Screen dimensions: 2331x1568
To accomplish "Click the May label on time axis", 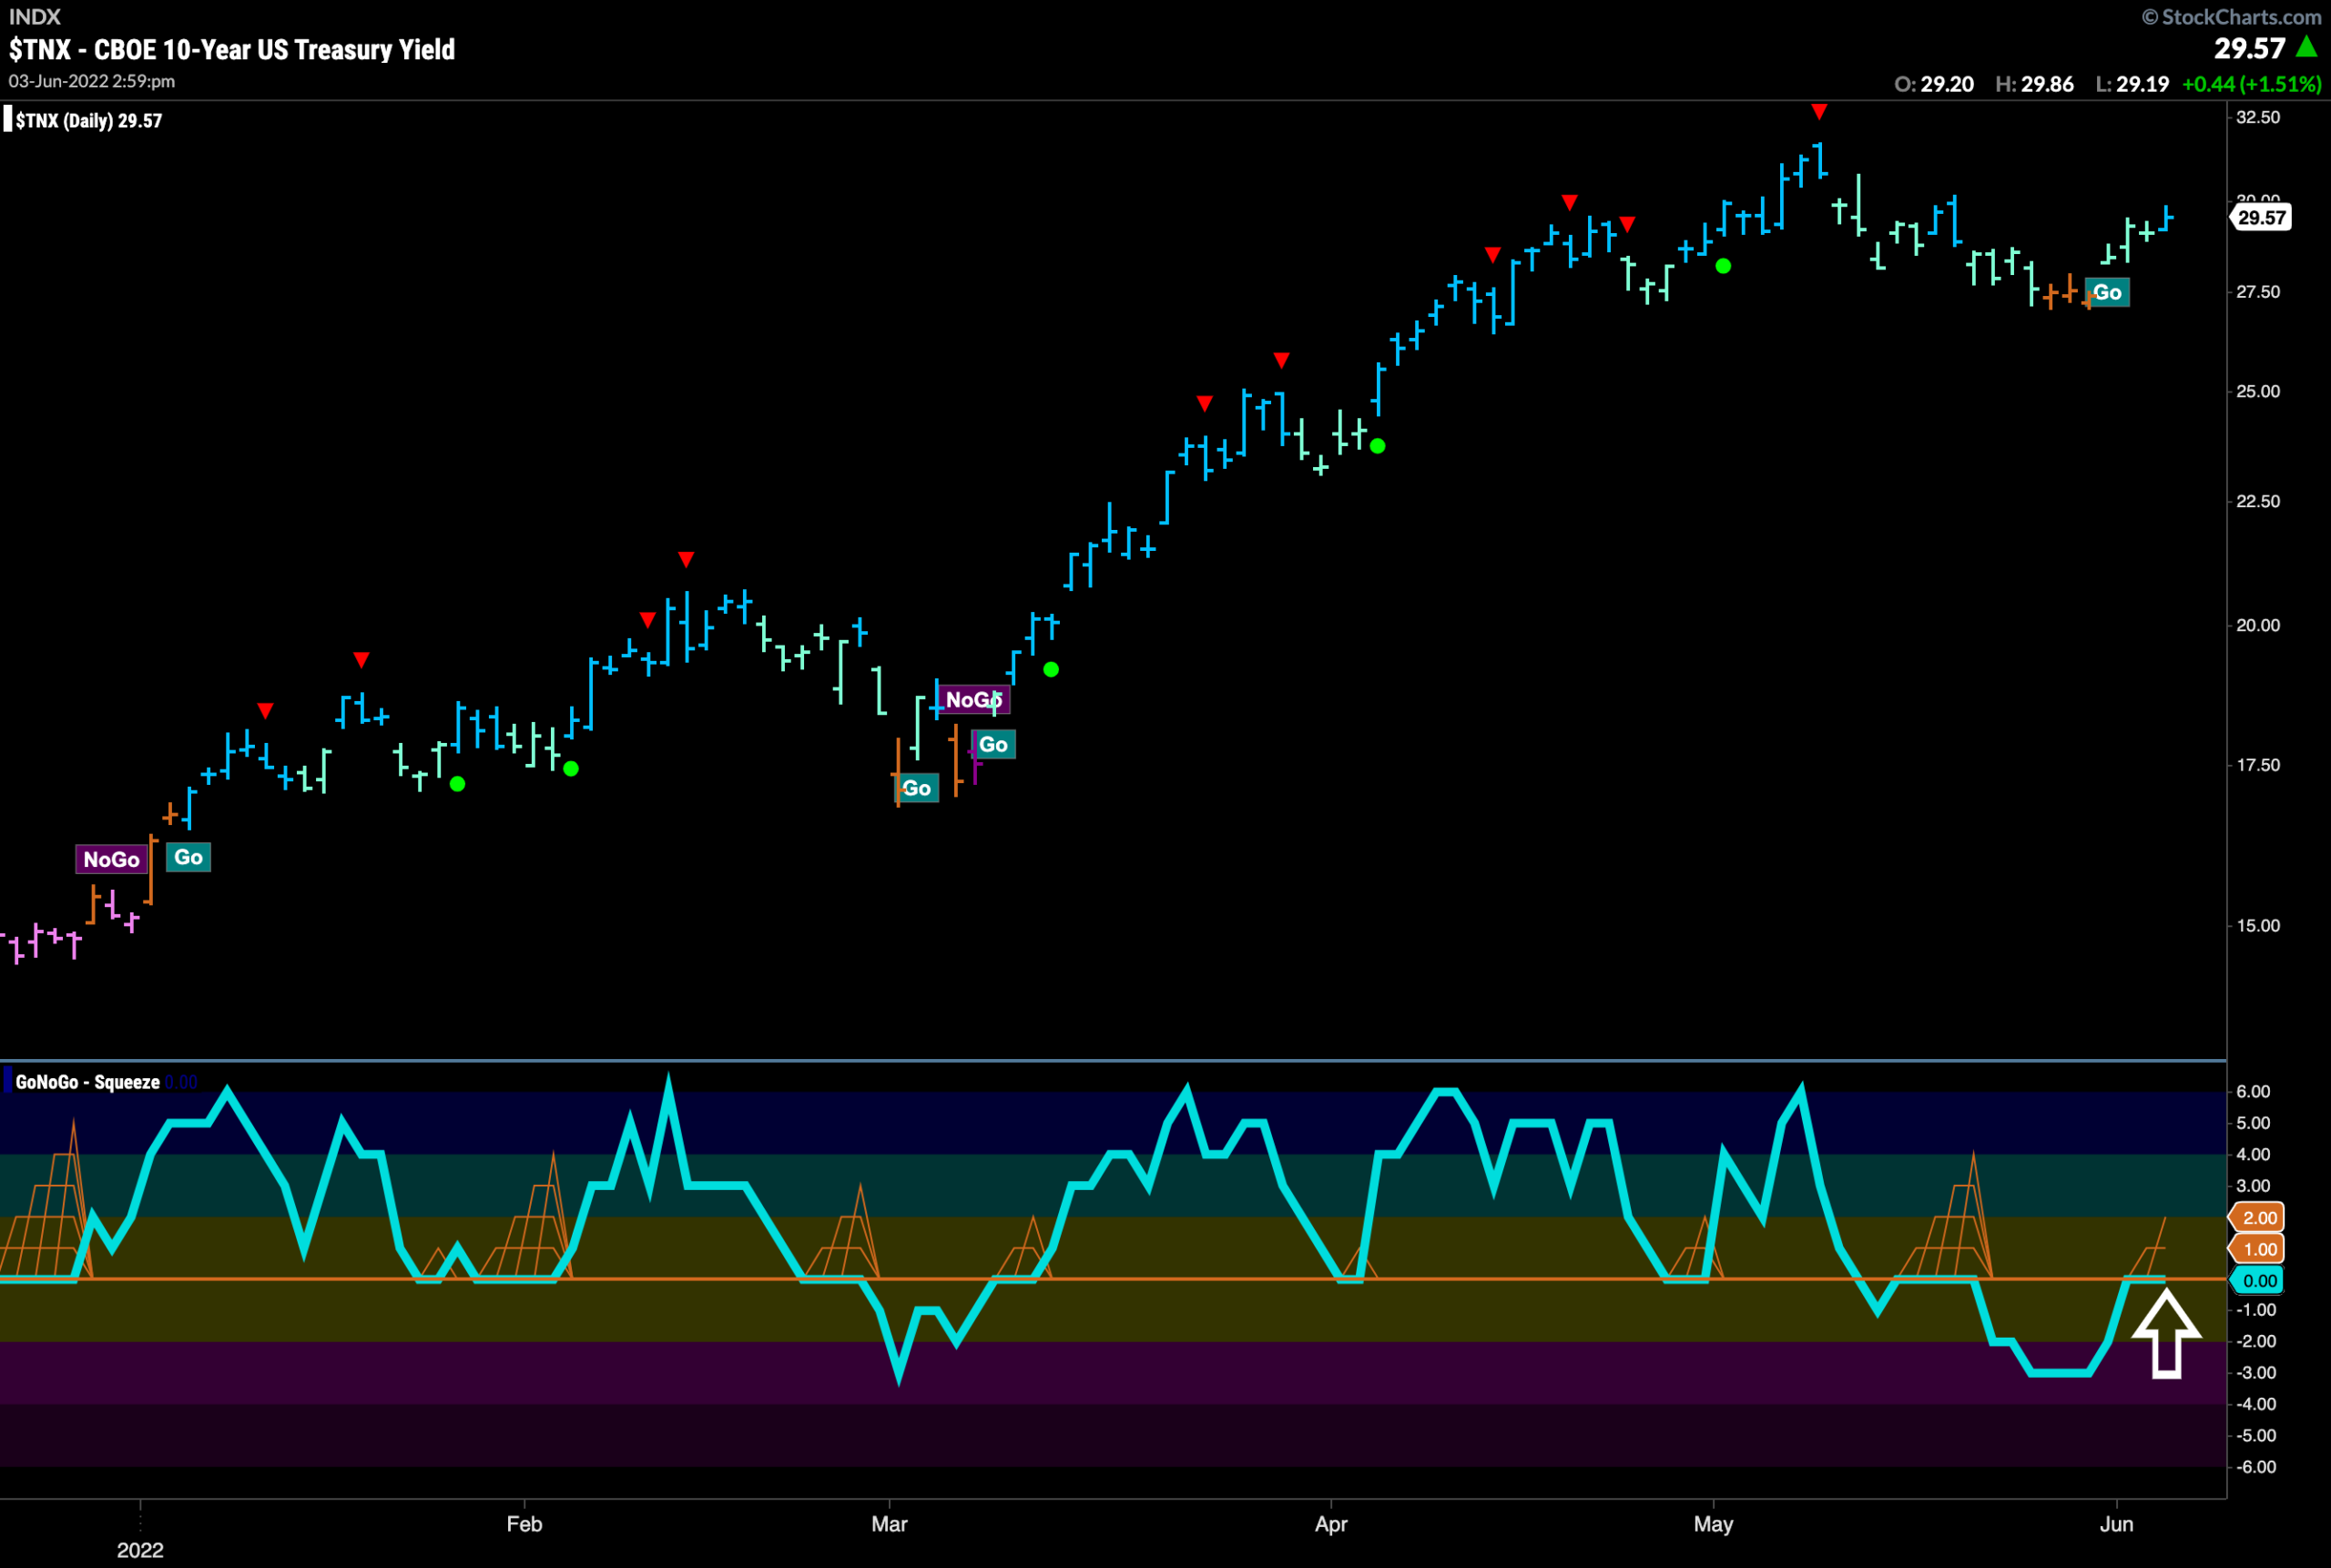I will [1713, 1524].
